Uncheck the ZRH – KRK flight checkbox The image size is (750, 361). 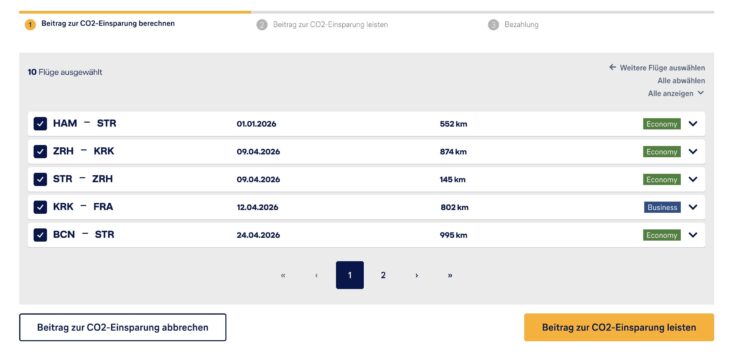[x=40, y=152]
